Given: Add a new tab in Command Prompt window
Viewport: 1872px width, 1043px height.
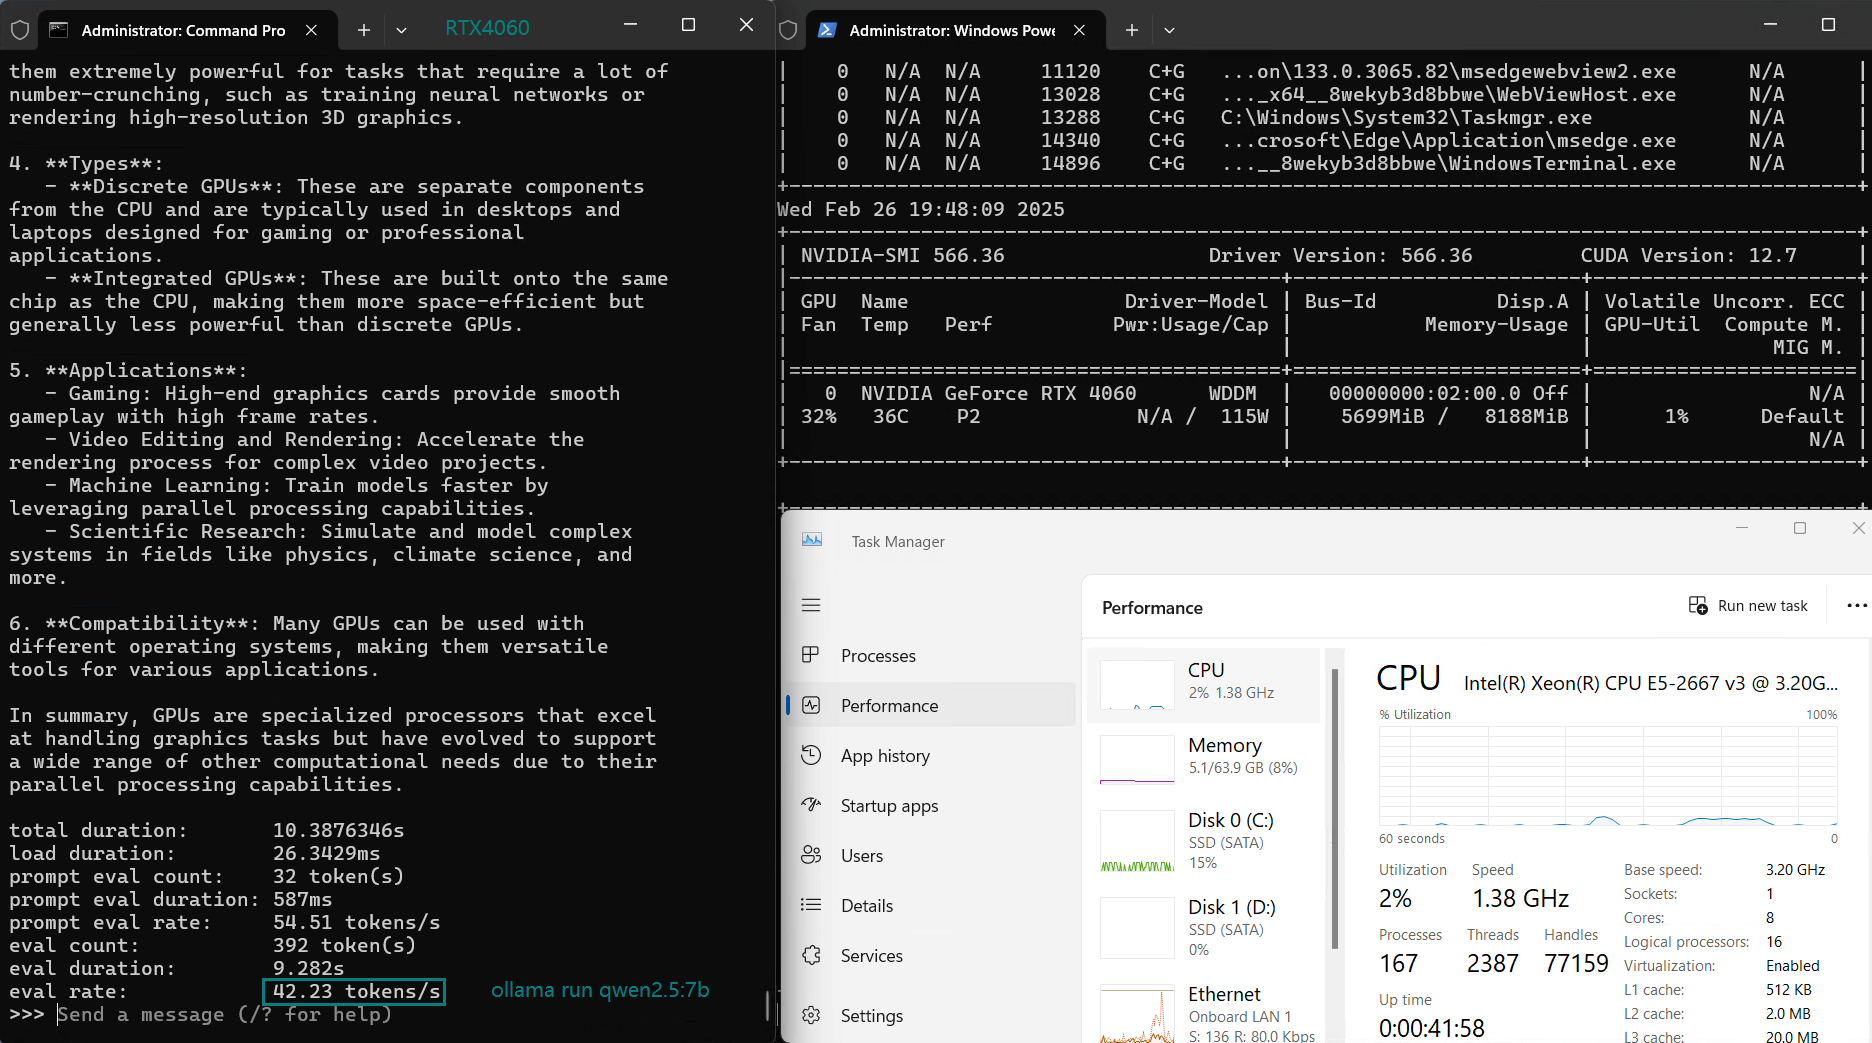Looking at the screenshot, I should click(x=364, y=30).
